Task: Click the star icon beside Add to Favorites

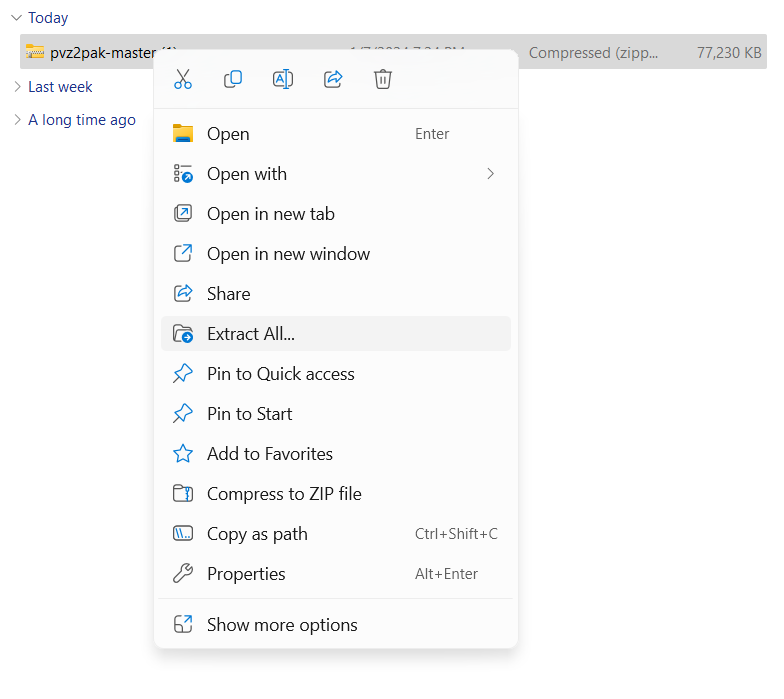Action: point(183,454)
